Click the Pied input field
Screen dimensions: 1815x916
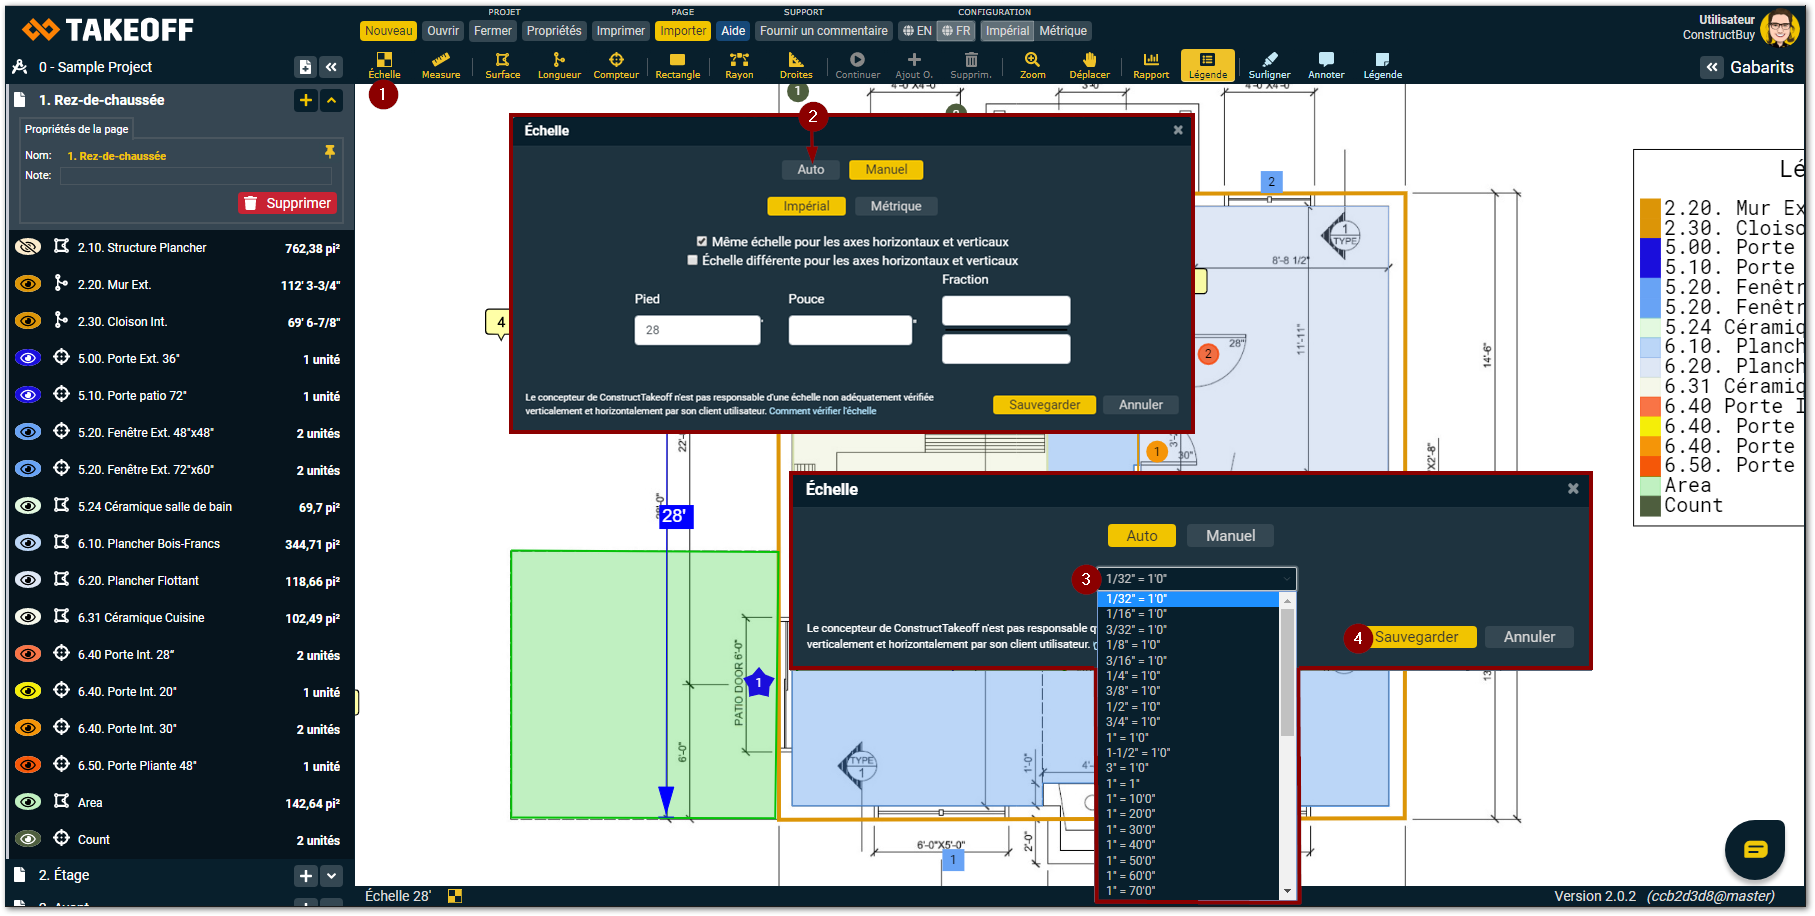coord(697,330)
